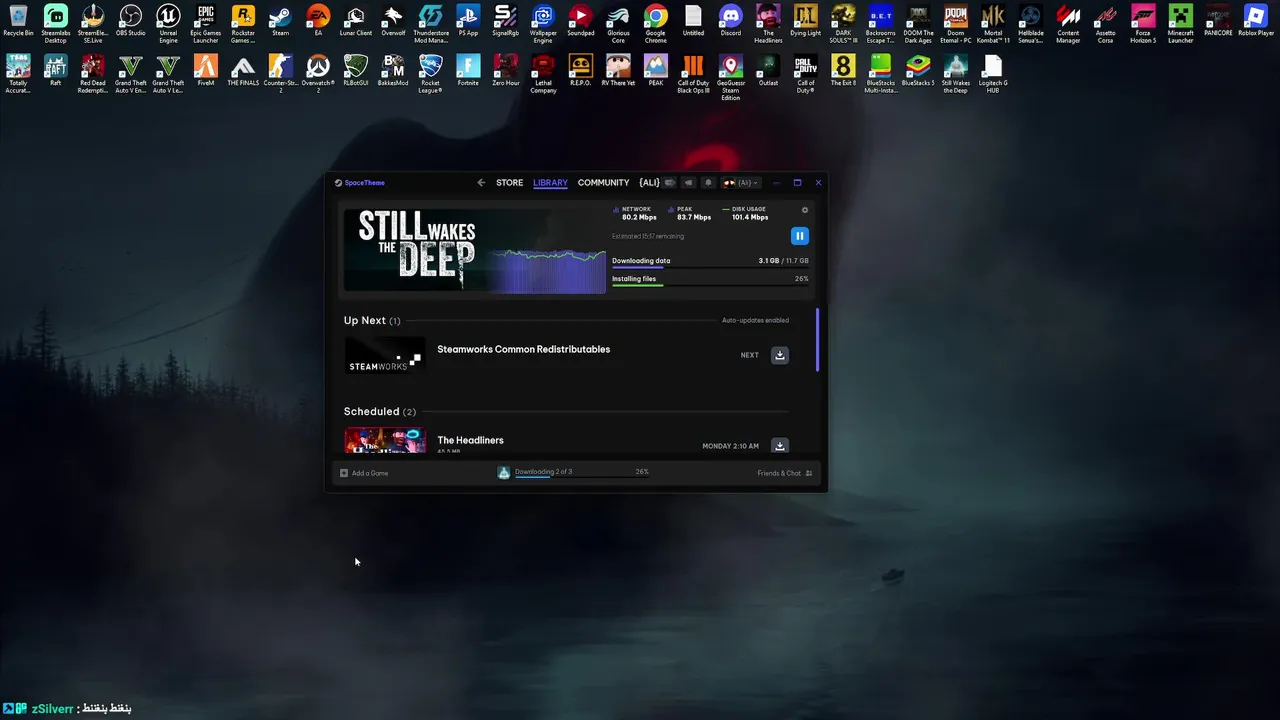Screen dimensions: 1280x720
Task: Select the Still Wakes the Deep banner
Action: coord(475,250)
